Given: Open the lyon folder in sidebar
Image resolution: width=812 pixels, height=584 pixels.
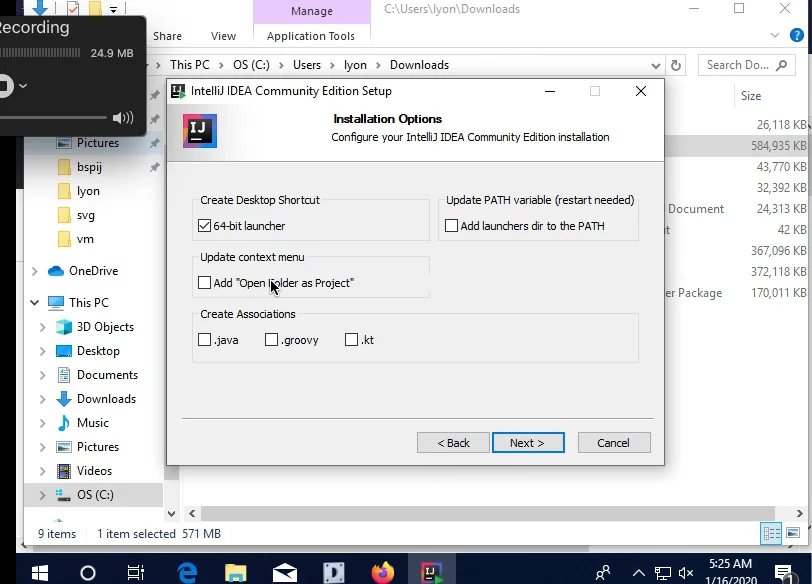Looking at the screenshot, I should tap(88, 191).
